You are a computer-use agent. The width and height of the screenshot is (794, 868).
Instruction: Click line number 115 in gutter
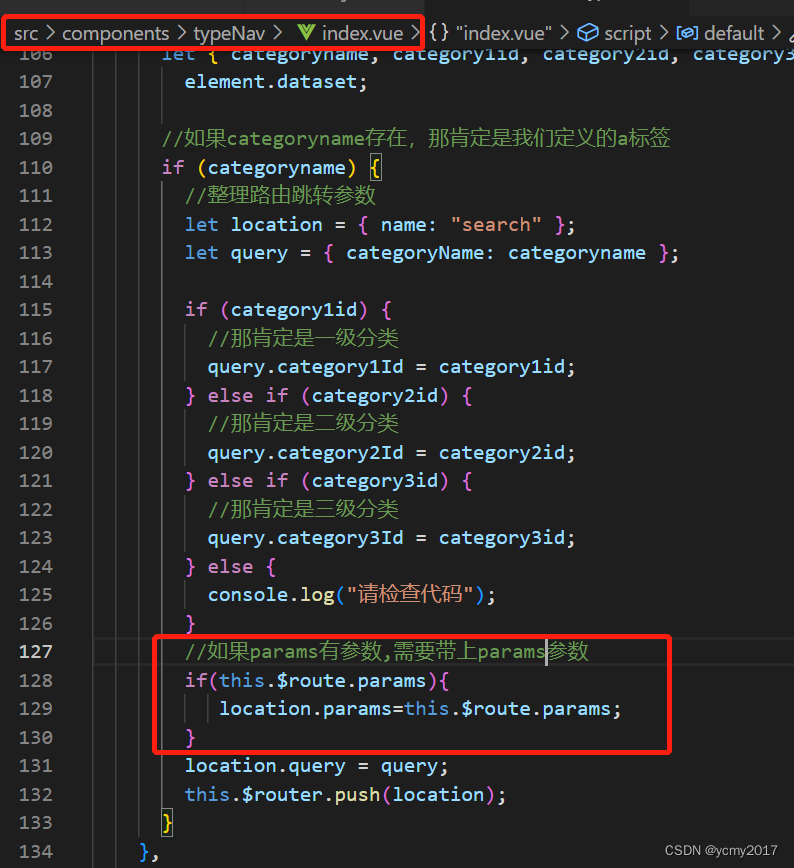click(x=36, y=309)
